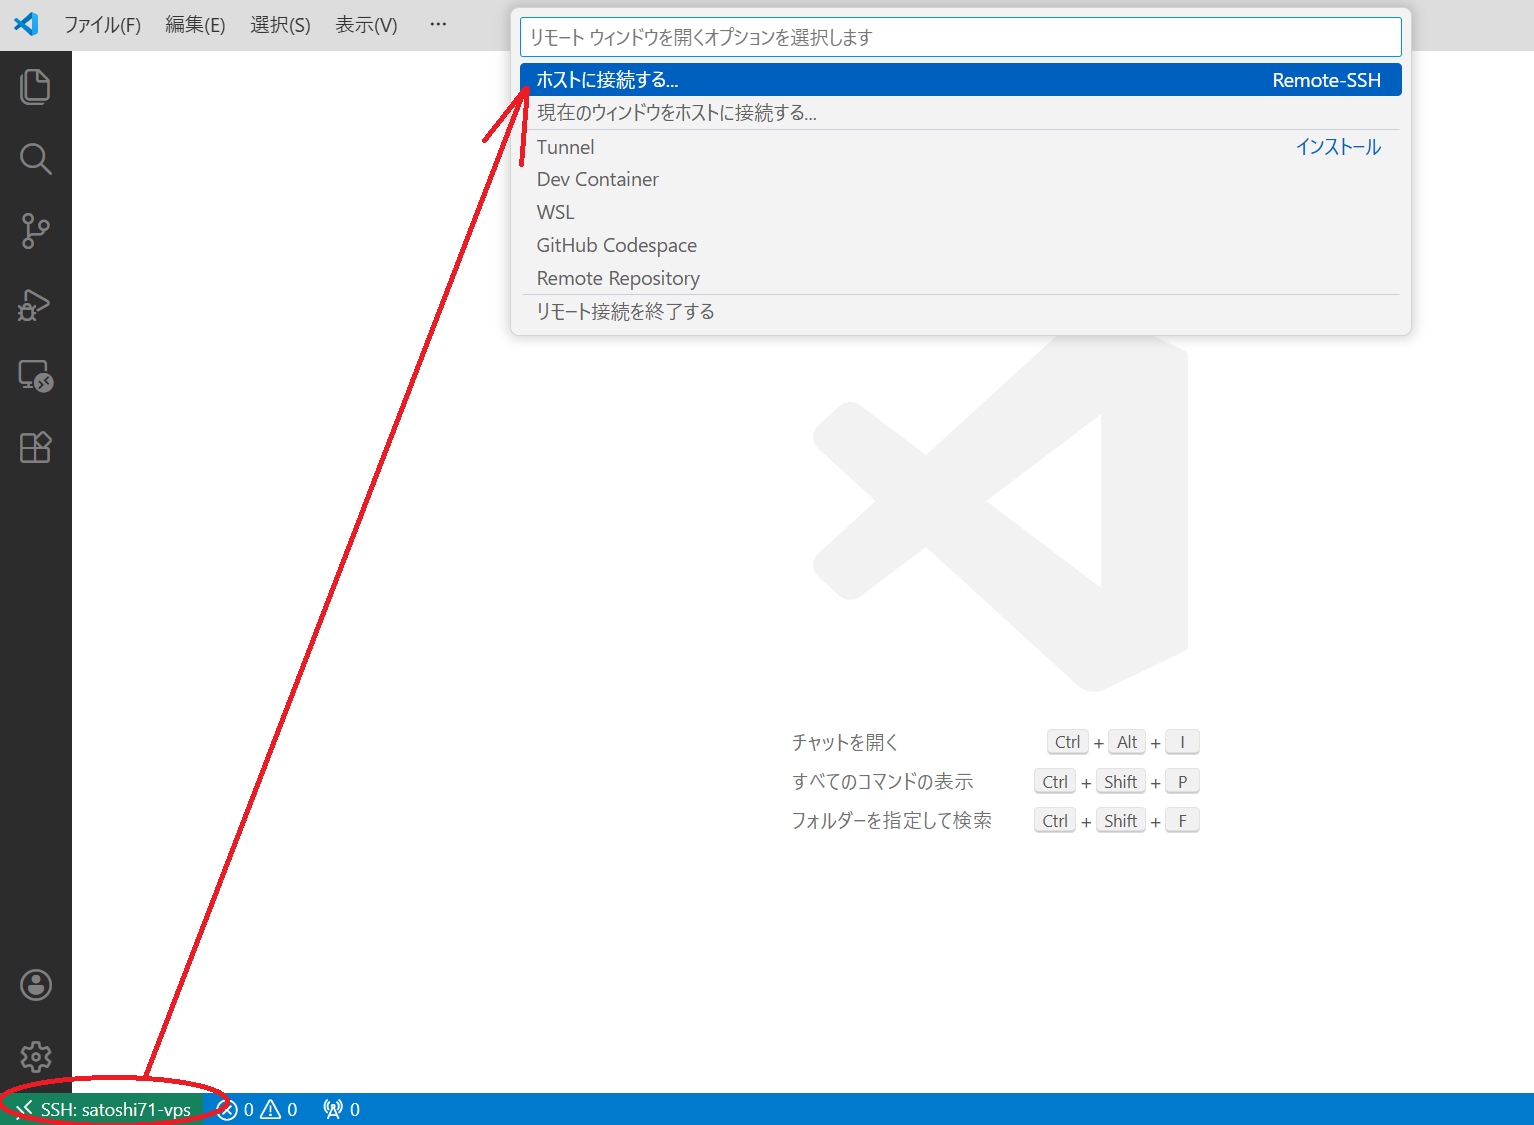Click the VS Code logo in the title bar
Viewport: 1534px width, 1125px height.
[25, 24]
